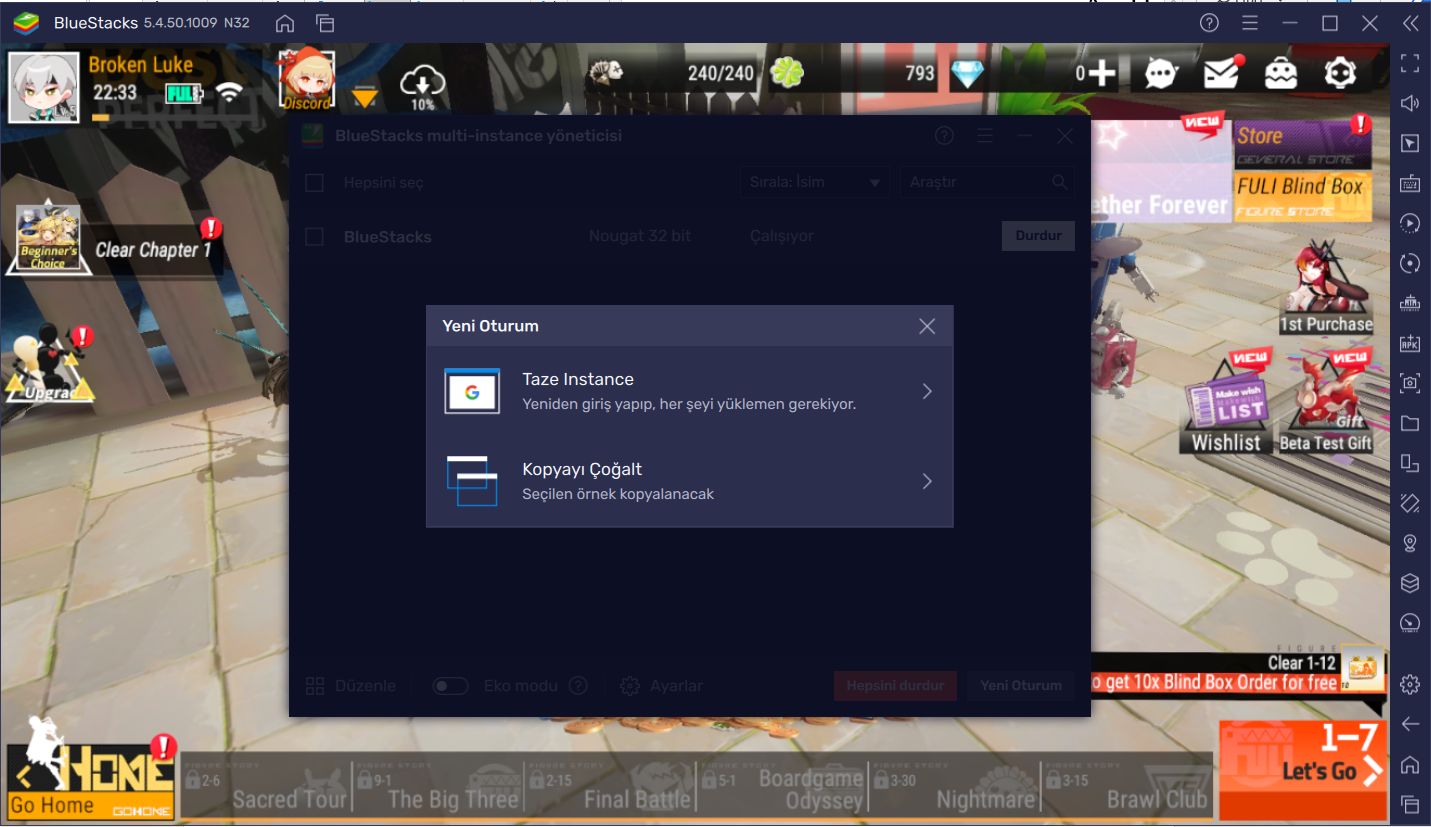Viewport: 1431px width, 827px height.
Task: Click Düzenle arrange option
Action: click(x=350, y=686)
